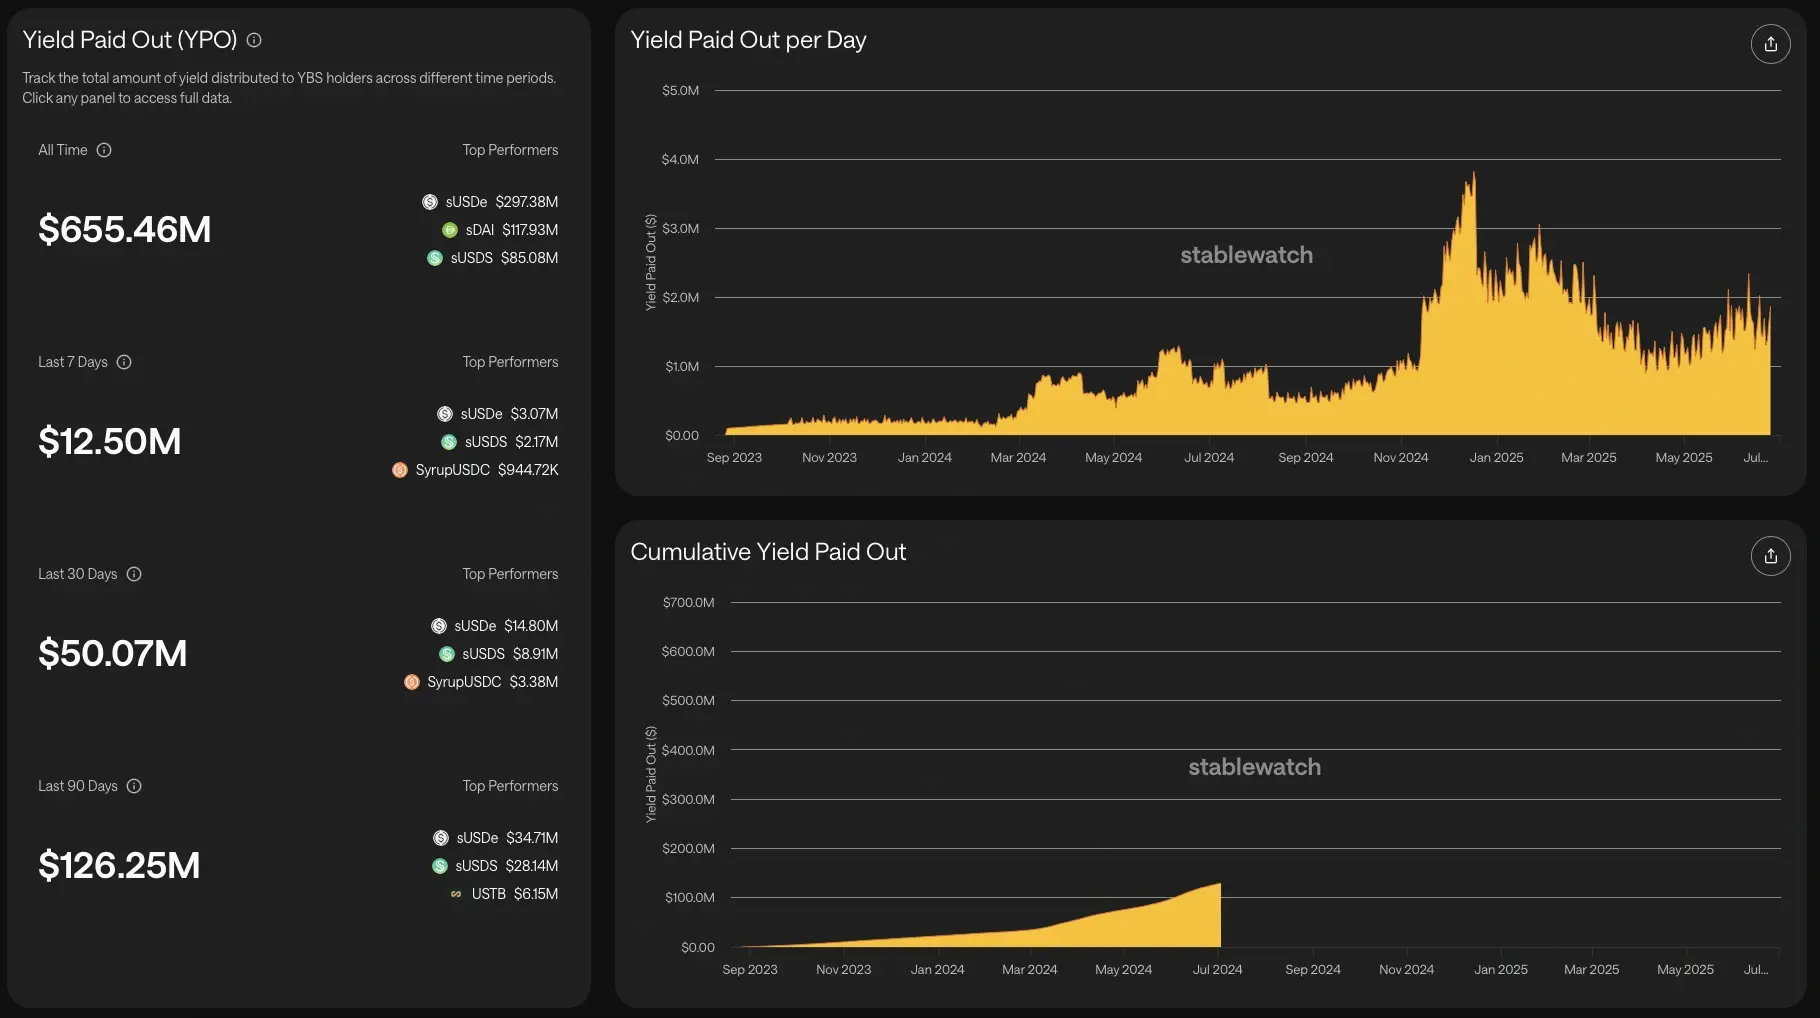The image size is (1820, 1018).
Task: Click the Last 7 Days info icon
Action: tap(124, 362)
